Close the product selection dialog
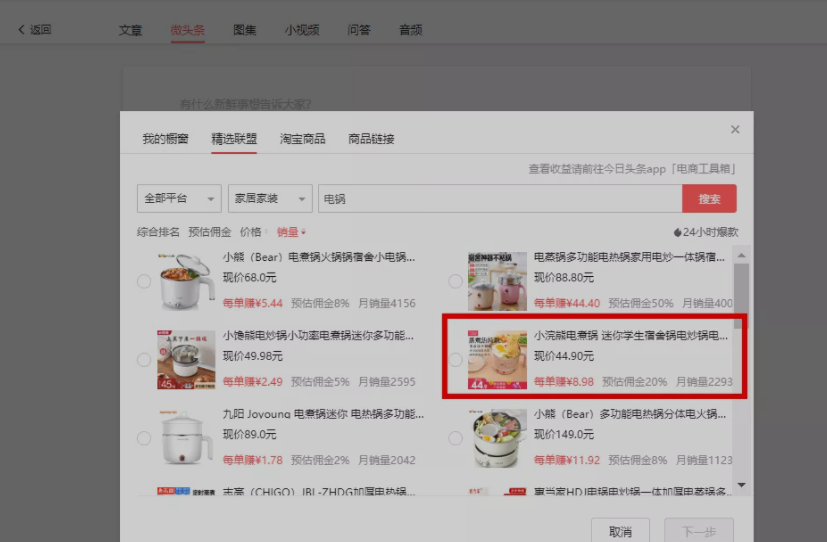The image size is (827, 542). pyautogui.click(x=735, y=130)
